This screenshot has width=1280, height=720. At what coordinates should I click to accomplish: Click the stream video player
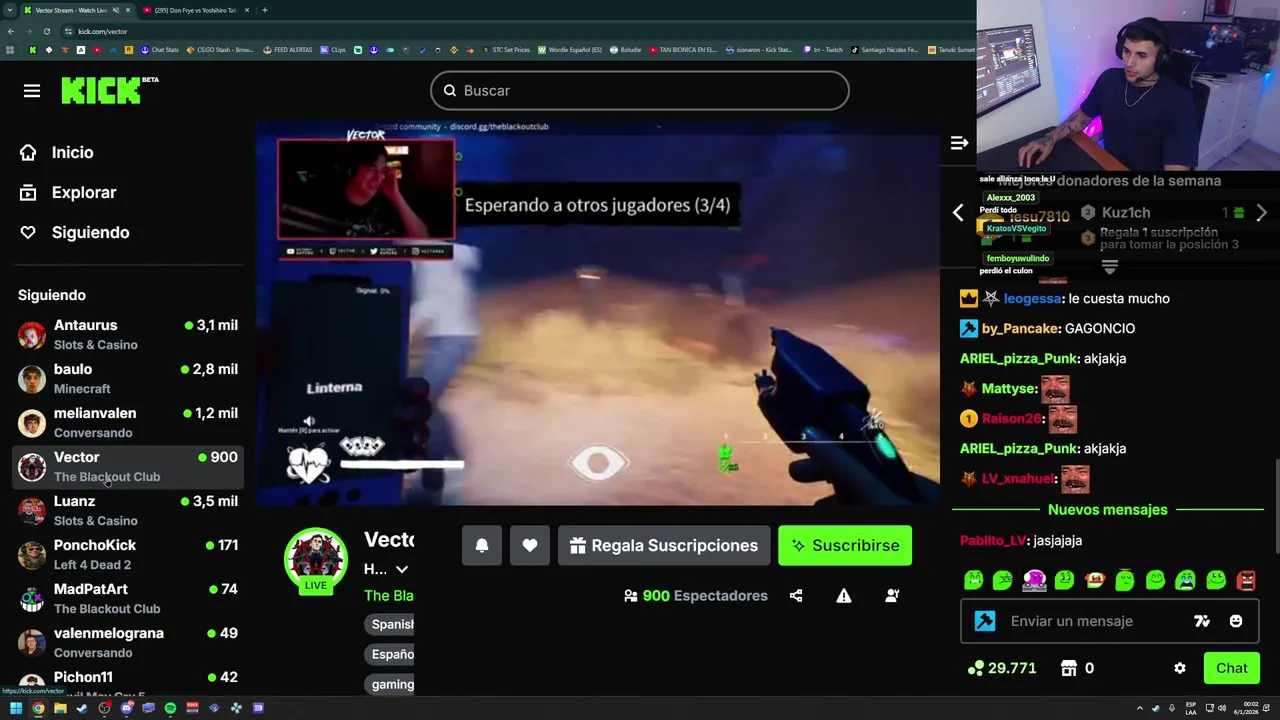coord(598,313)
